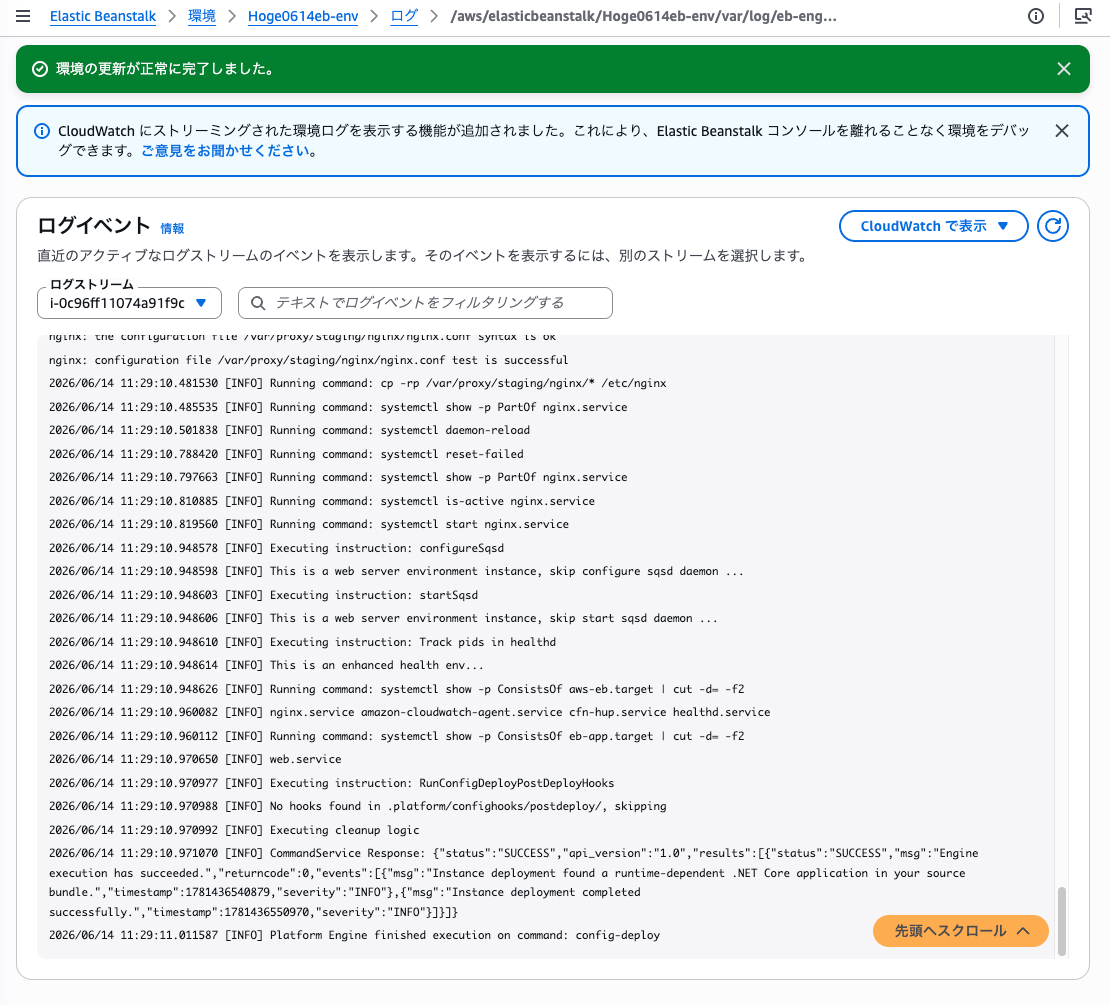Go to Elastic Beanstalk breadcrumb

pos(103,16)
